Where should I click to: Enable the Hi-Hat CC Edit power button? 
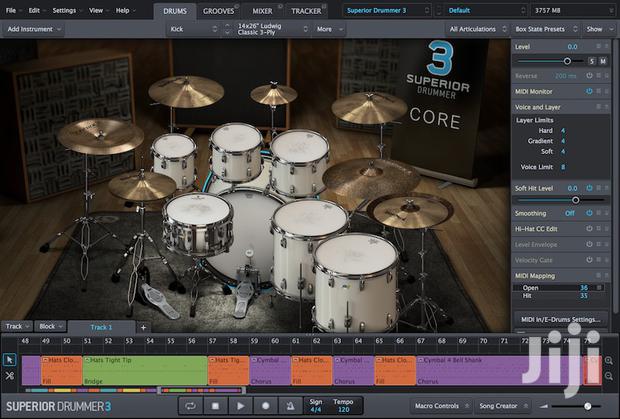click(x=589, y=228)
